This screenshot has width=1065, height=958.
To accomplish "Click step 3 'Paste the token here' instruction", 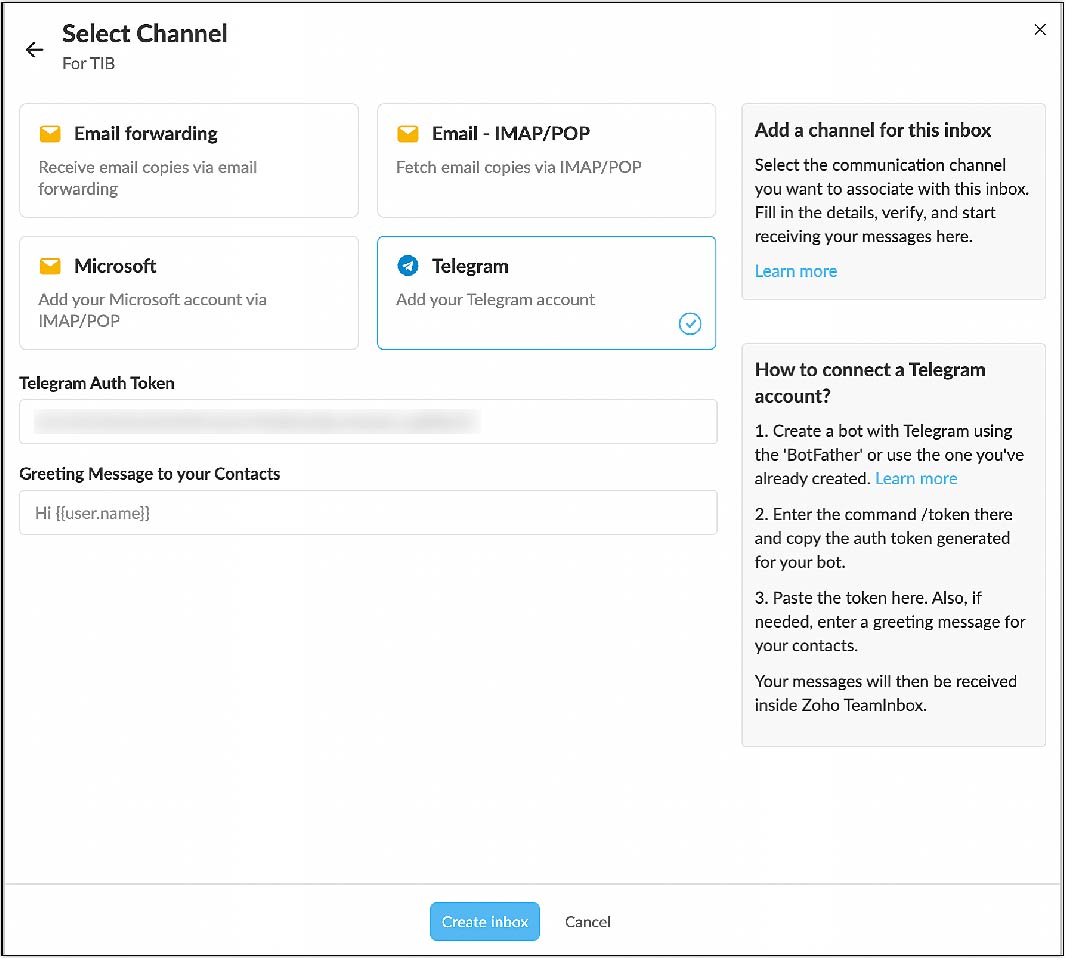I will coord(890,622).
